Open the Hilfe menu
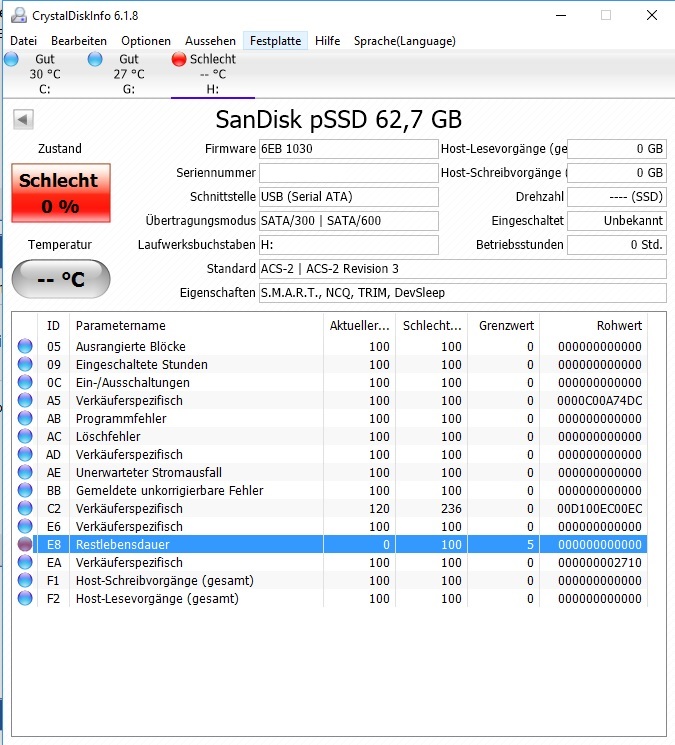This screenshot has height=745, width=675. click(x=327, y=41)
